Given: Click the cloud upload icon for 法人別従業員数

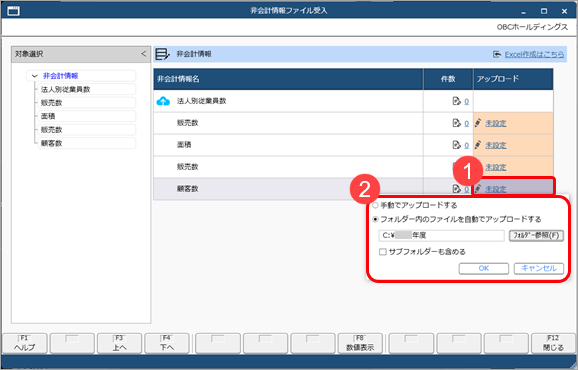Looking at the screenshot, I should click(163, 101).
